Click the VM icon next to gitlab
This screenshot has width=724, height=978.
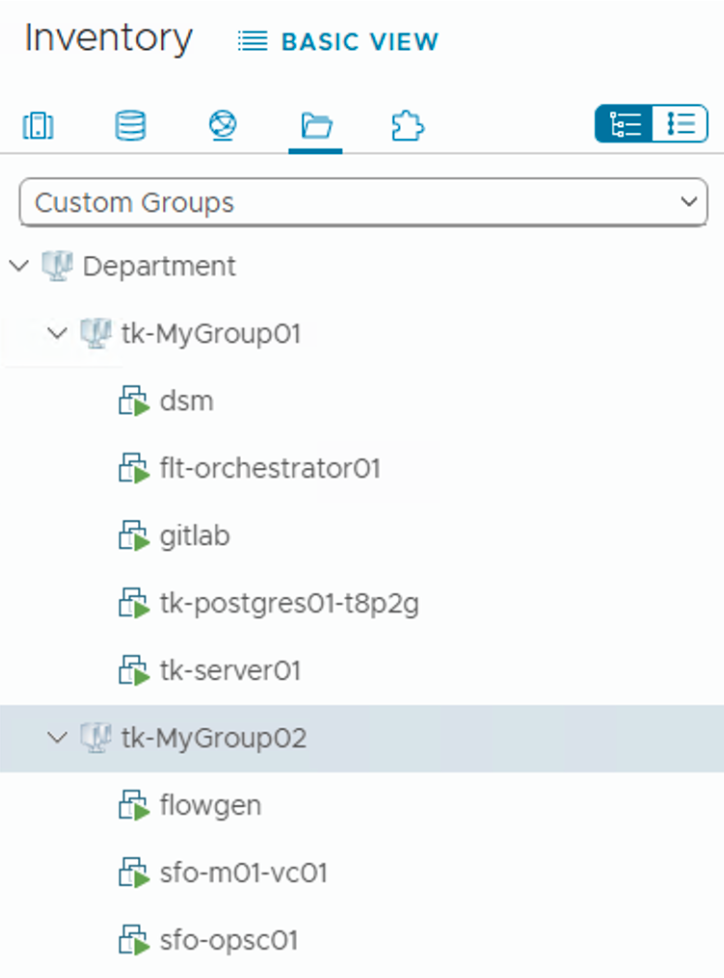pos(134,537)
